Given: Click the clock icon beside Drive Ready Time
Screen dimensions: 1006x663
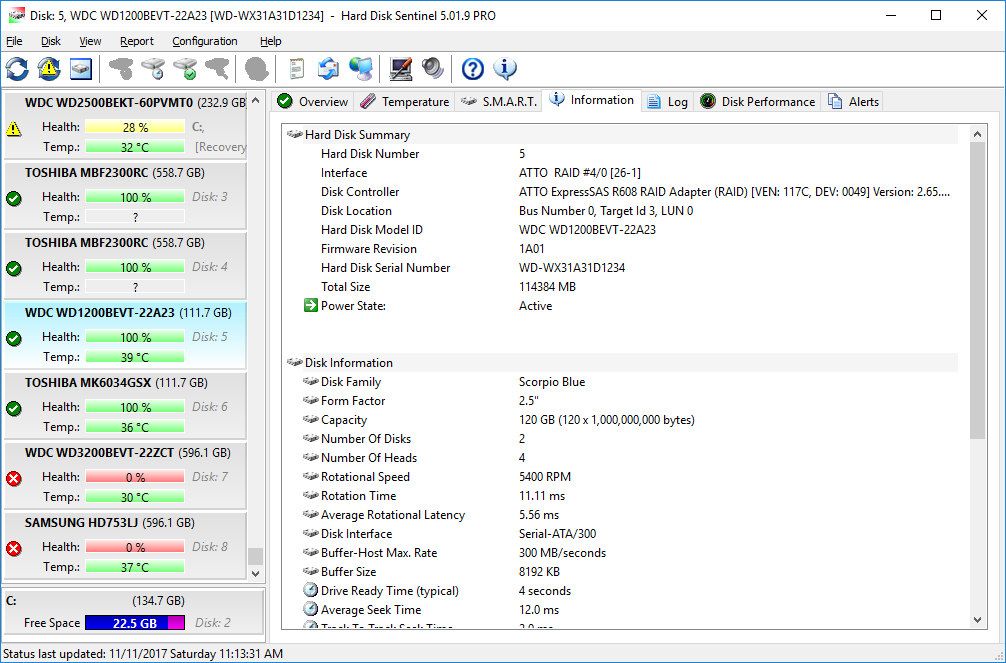Looking at the screenshot, I should point(311,590).
